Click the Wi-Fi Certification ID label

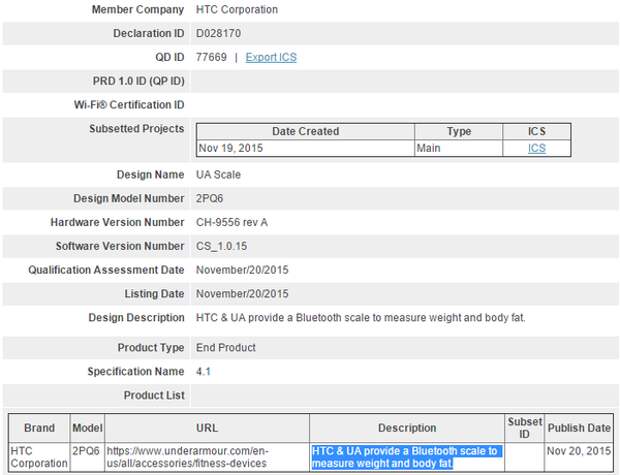[x=129, y=105]
